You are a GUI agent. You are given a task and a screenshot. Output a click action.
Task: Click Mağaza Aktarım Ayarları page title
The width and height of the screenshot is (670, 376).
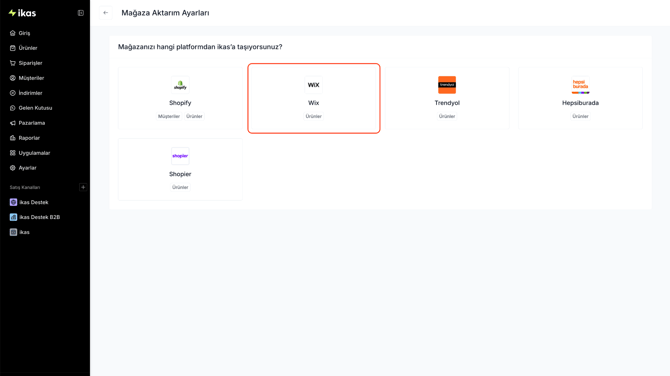coord(165,13)
